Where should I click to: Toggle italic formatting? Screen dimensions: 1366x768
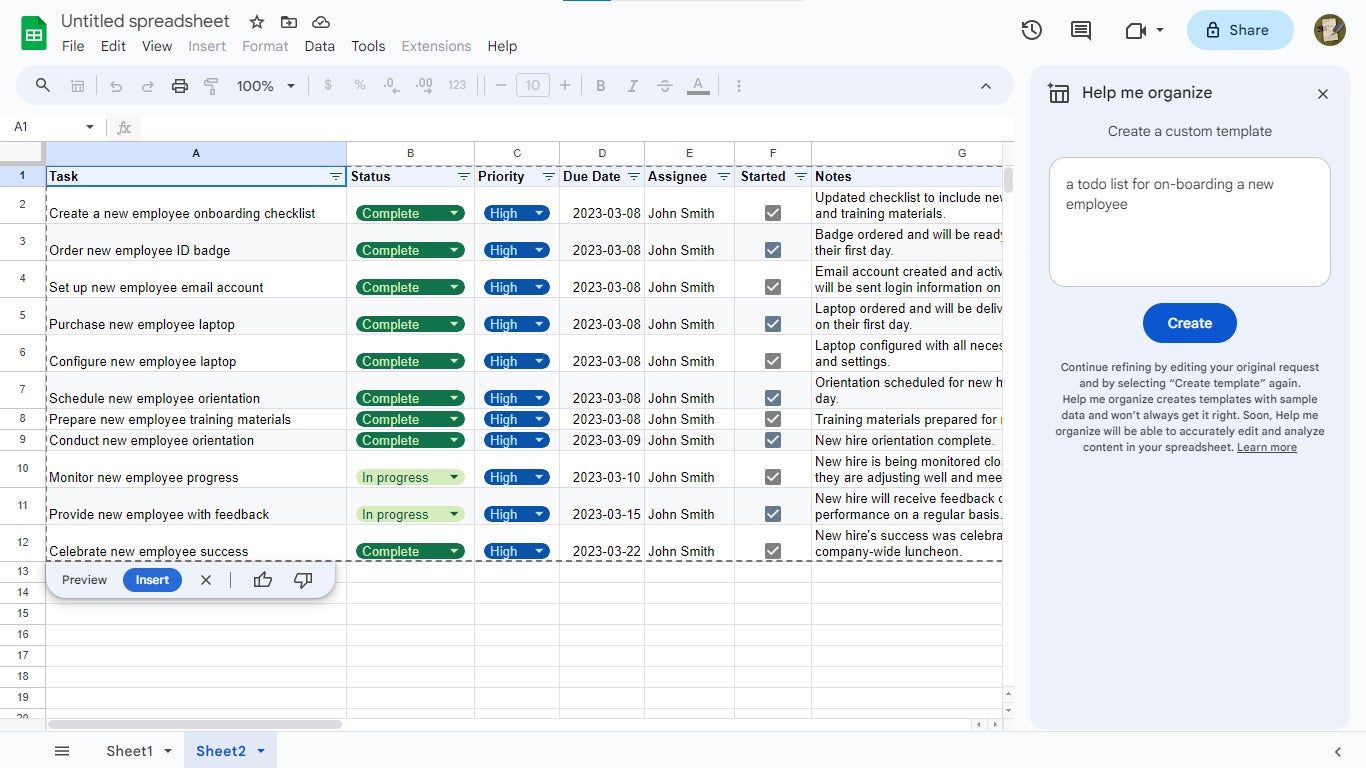[632, 86]
